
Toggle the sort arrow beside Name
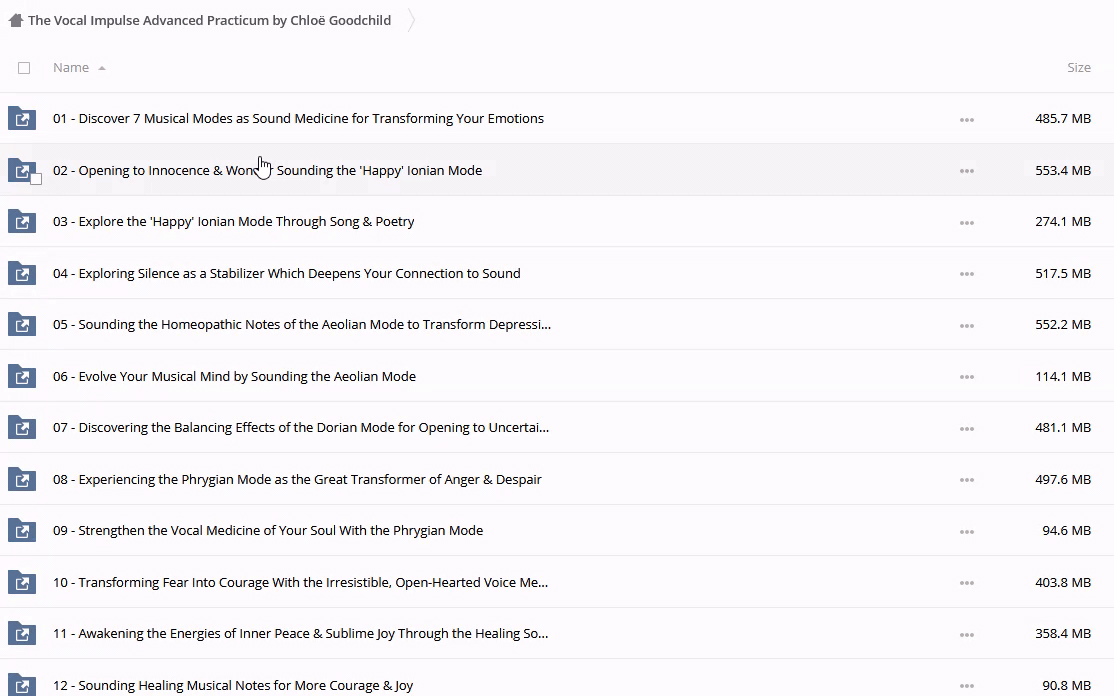[102, 68]
